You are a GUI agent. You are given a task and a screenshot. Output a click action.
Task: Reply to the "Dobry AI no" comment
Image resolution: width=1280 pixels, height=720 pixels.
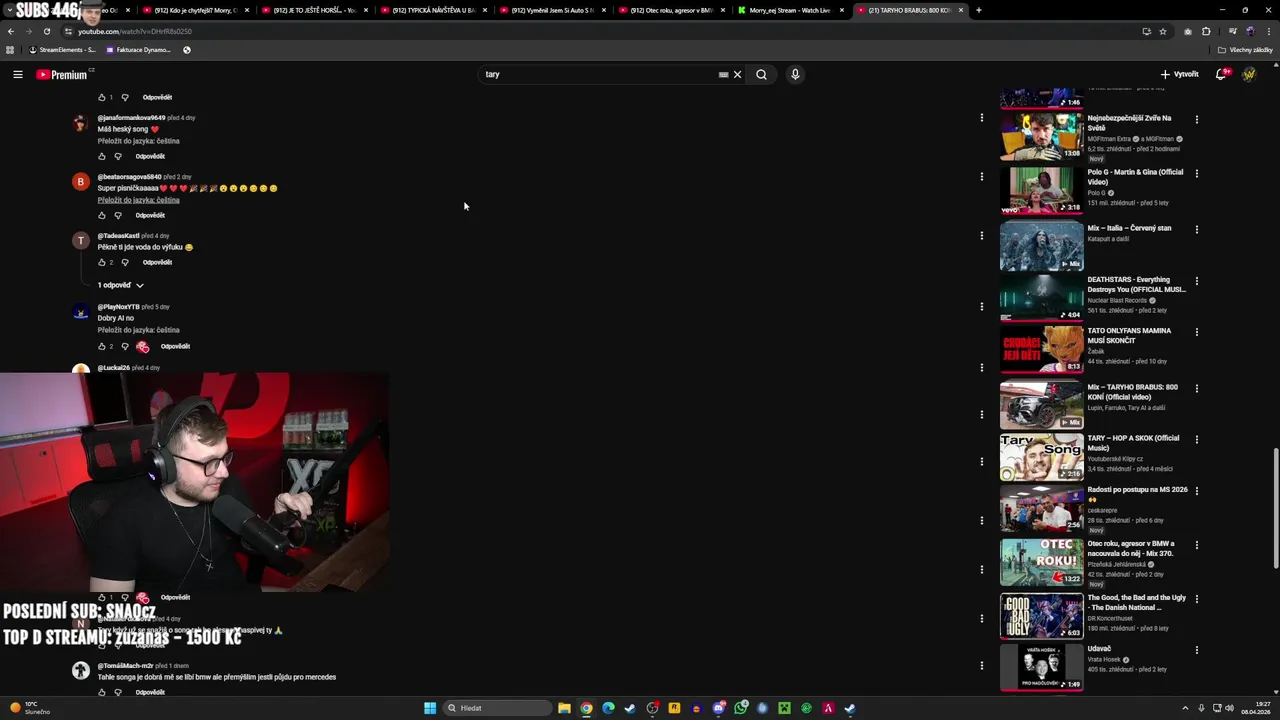pos(175,346)
